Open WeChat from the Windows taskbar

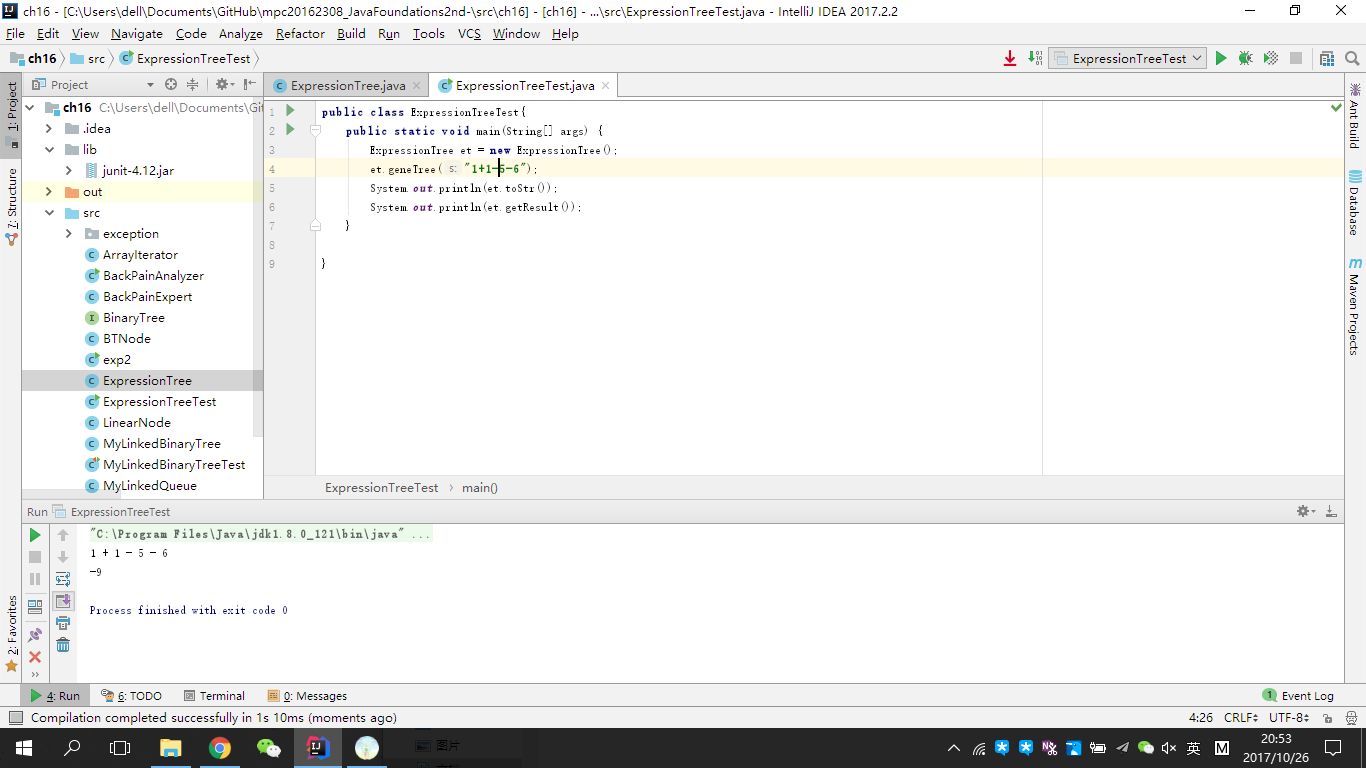(269, 747)
